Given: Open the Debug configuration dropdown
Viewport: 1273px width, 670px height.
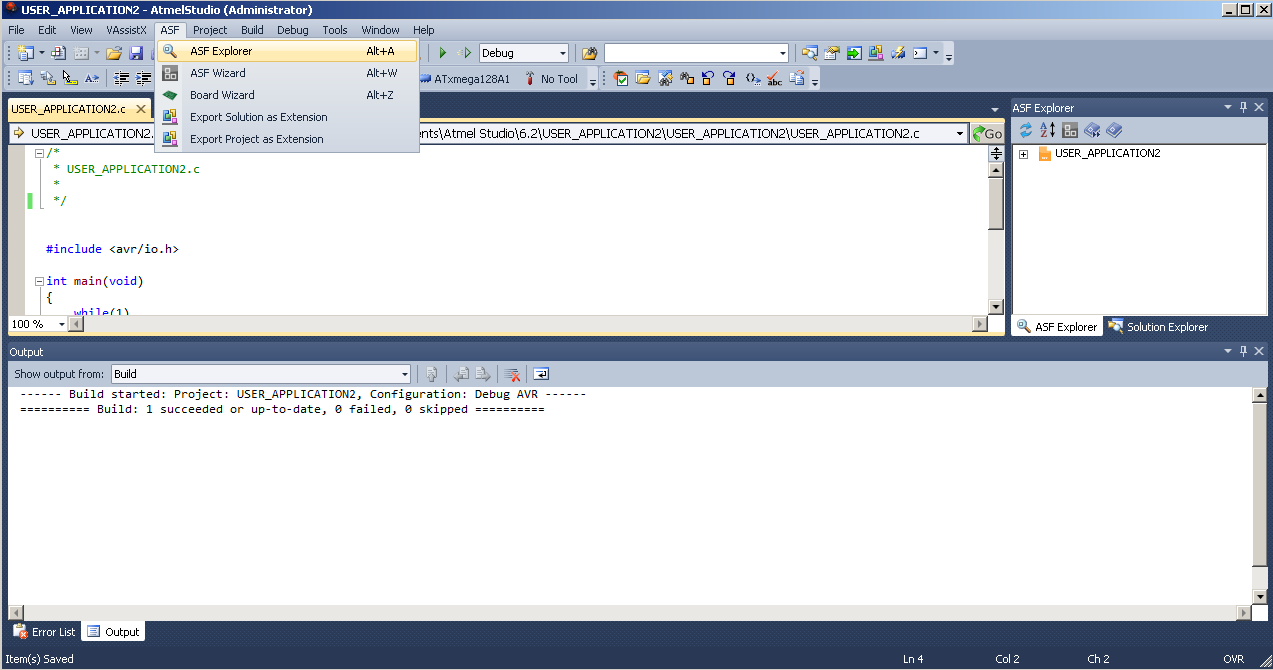Looking at the screenshot, I should (x=563, y=53).
